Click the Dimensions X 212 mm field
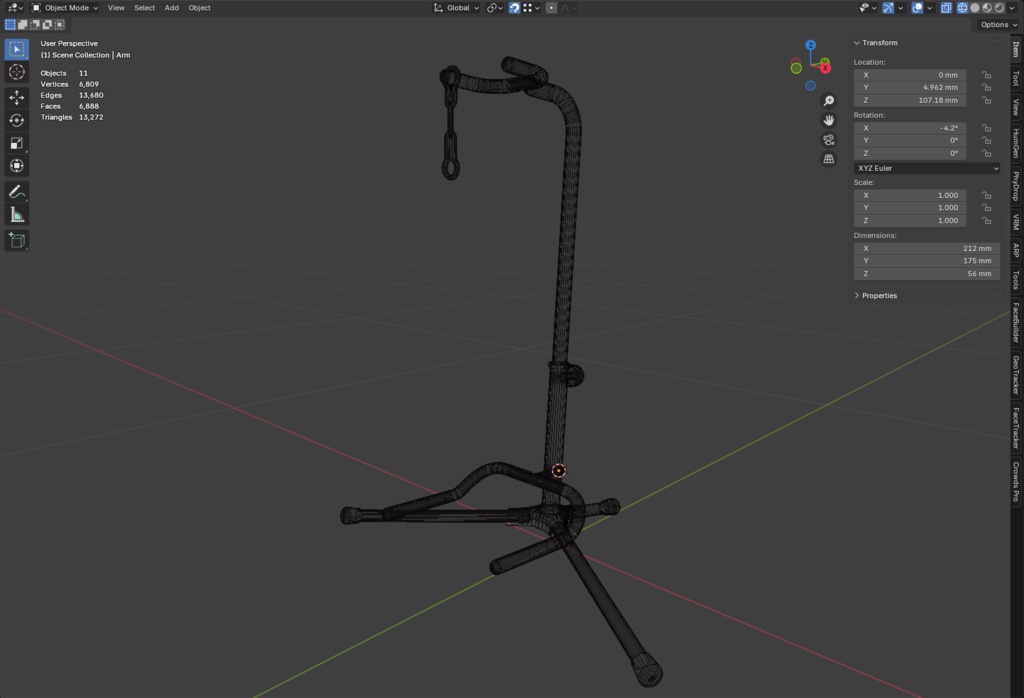This screenshot has height=698, width=1024. pyautogui.click(x=927, y=248)
